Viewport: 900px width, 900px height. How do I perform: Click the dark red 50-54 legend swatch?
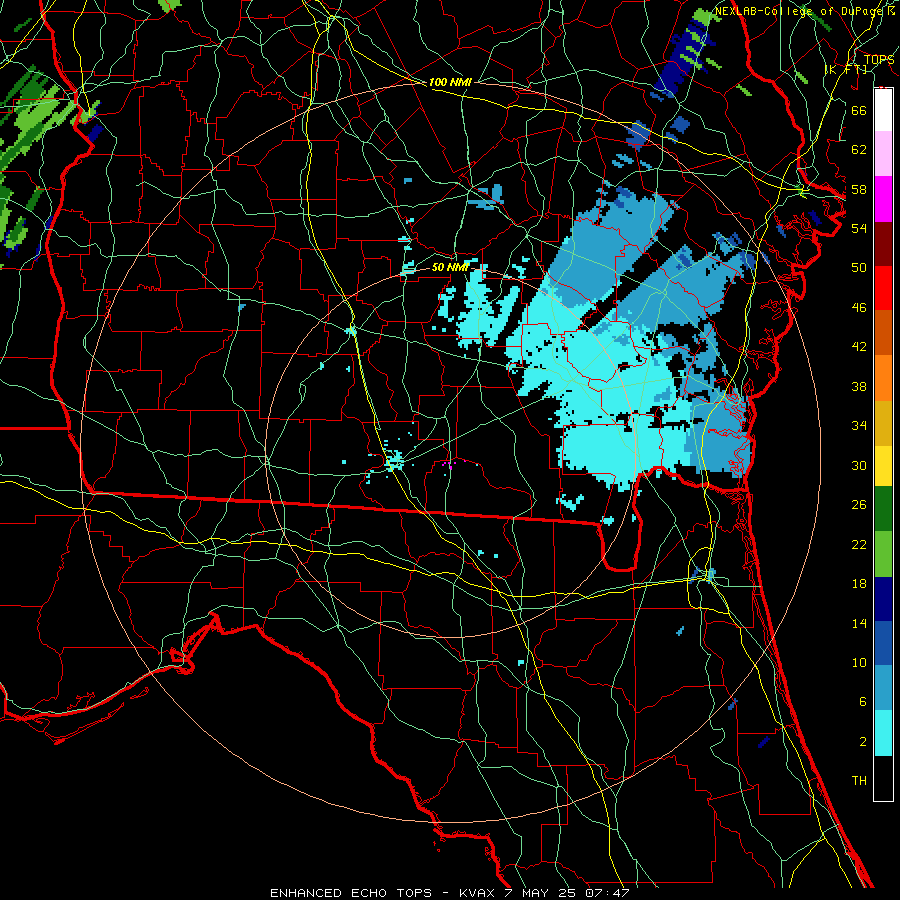[x=883, y=244]
